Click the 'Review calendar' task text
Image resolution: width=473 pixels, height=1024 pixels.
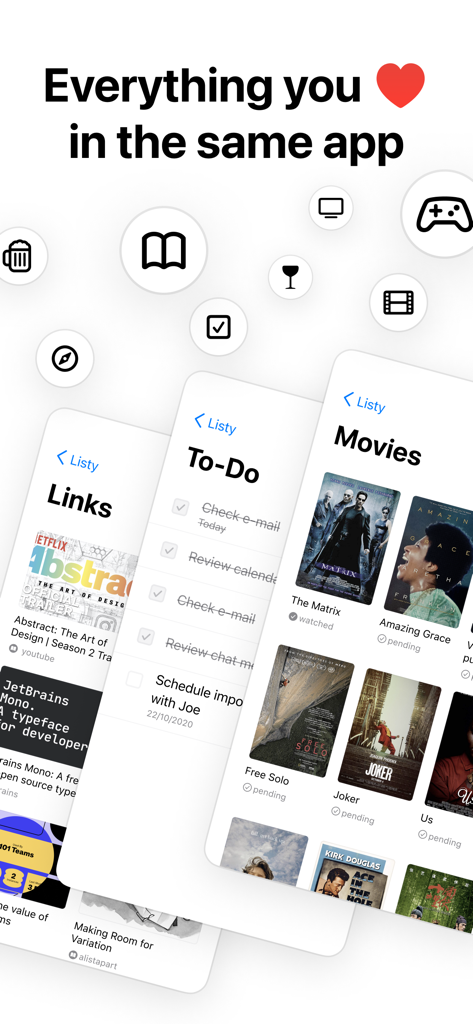click(x=232, y=566)
